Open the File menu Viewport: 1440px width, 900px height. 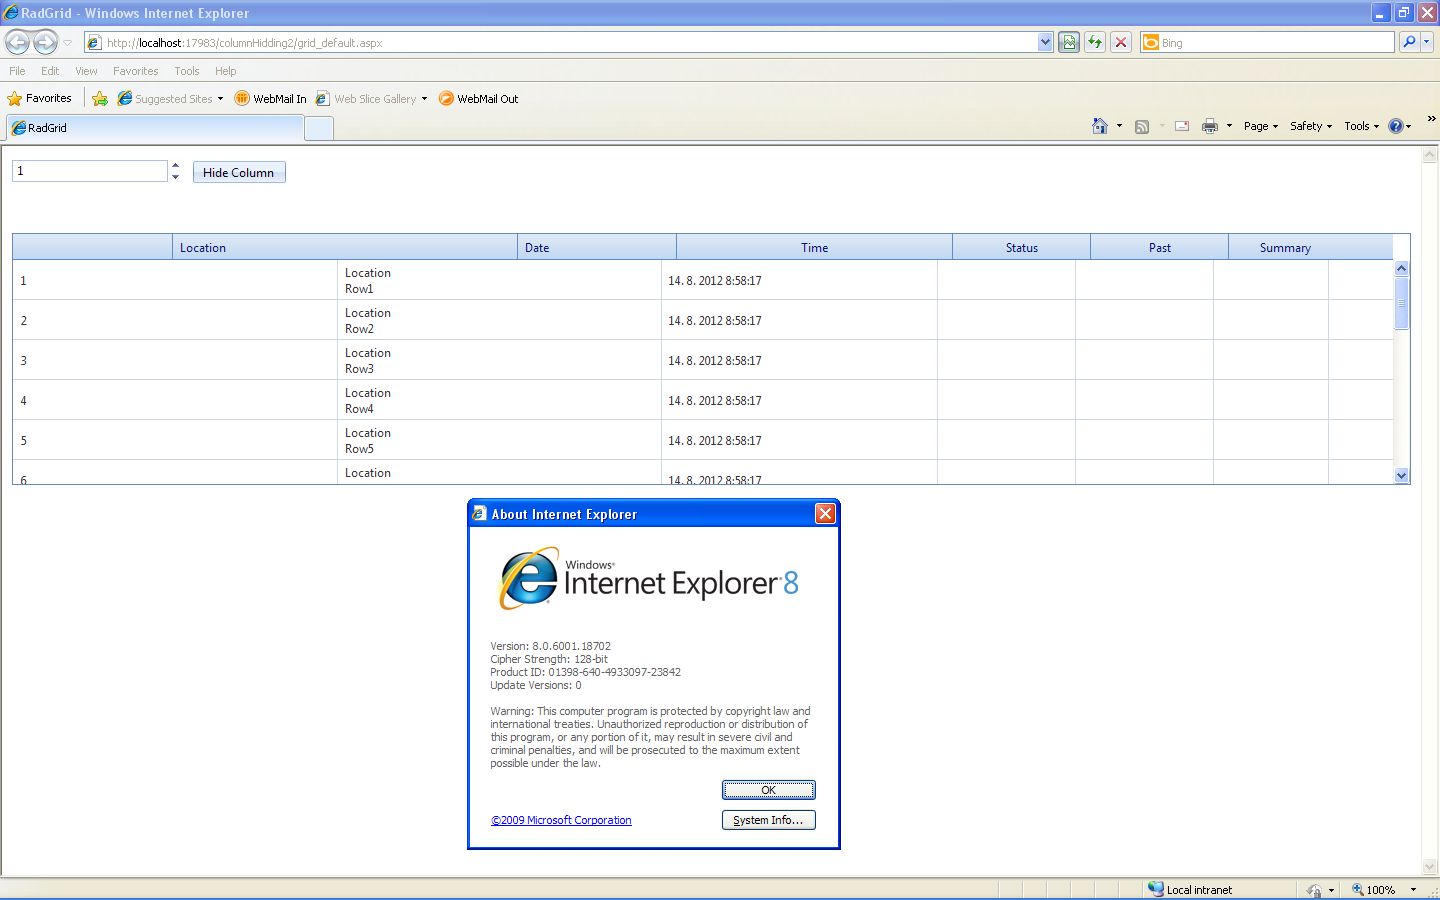pyautogui.click(x=17, y=71)
